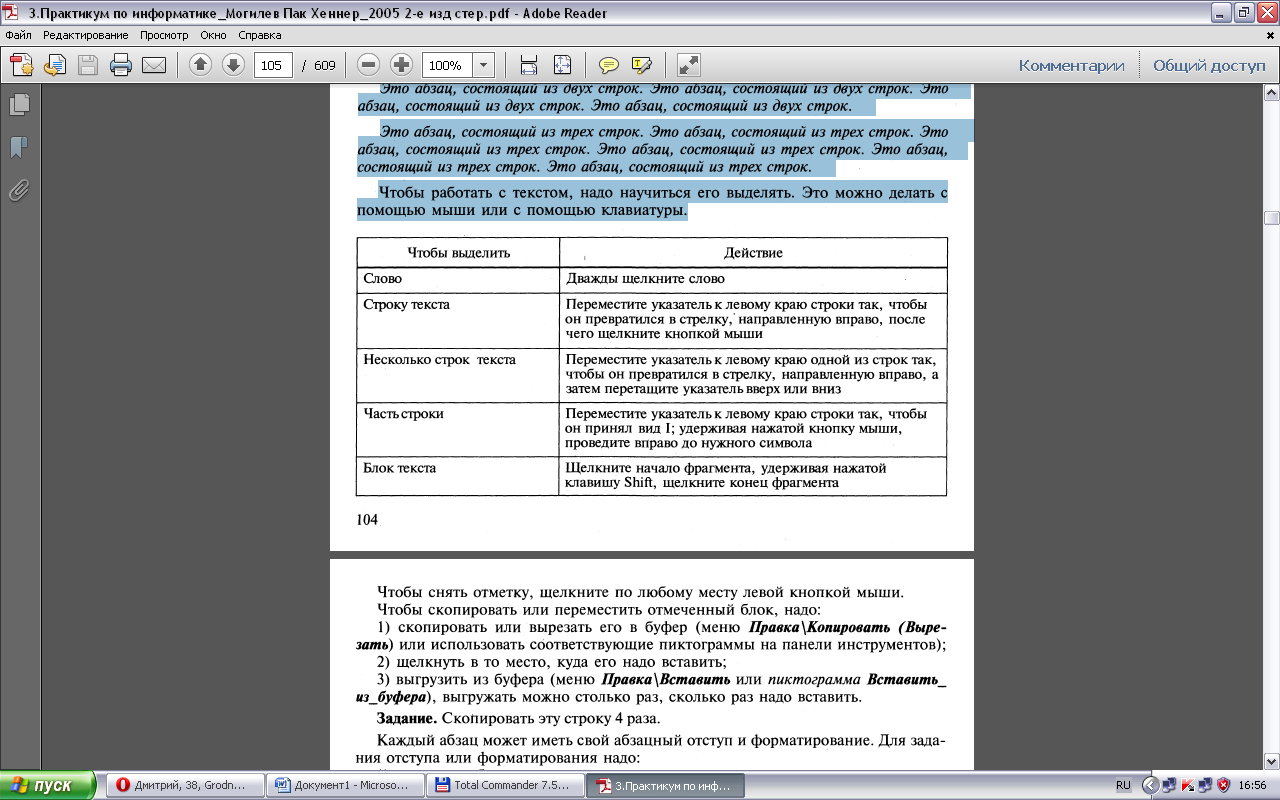Print the document with the printer icon

pos(121,65)
